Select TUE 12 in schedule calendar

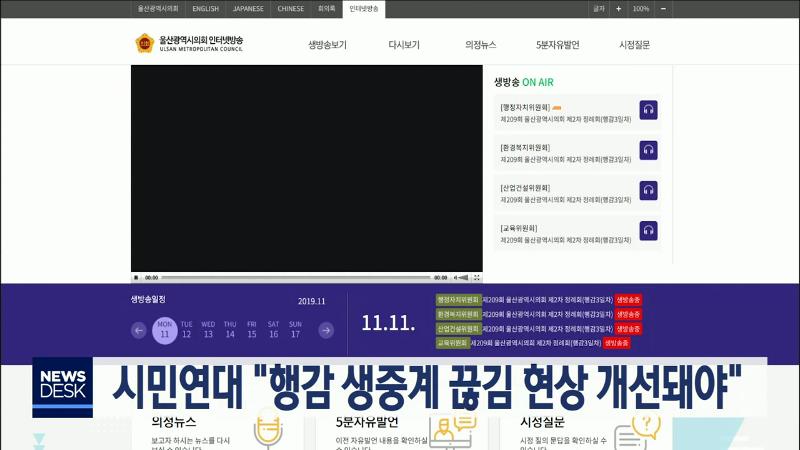pos(186,329)
